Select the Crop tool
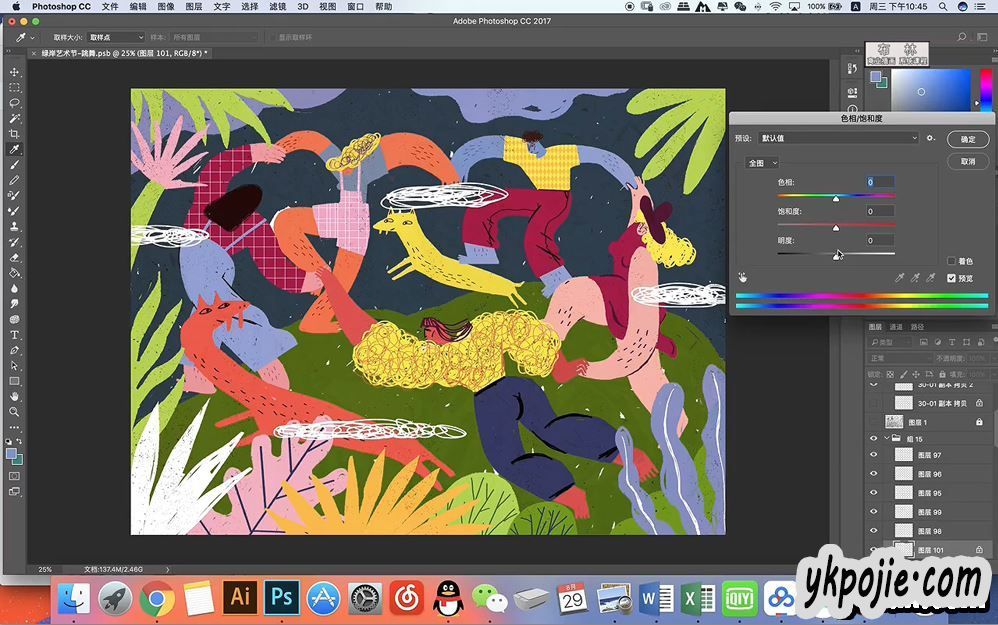998x625 pixels. (14, 134)
